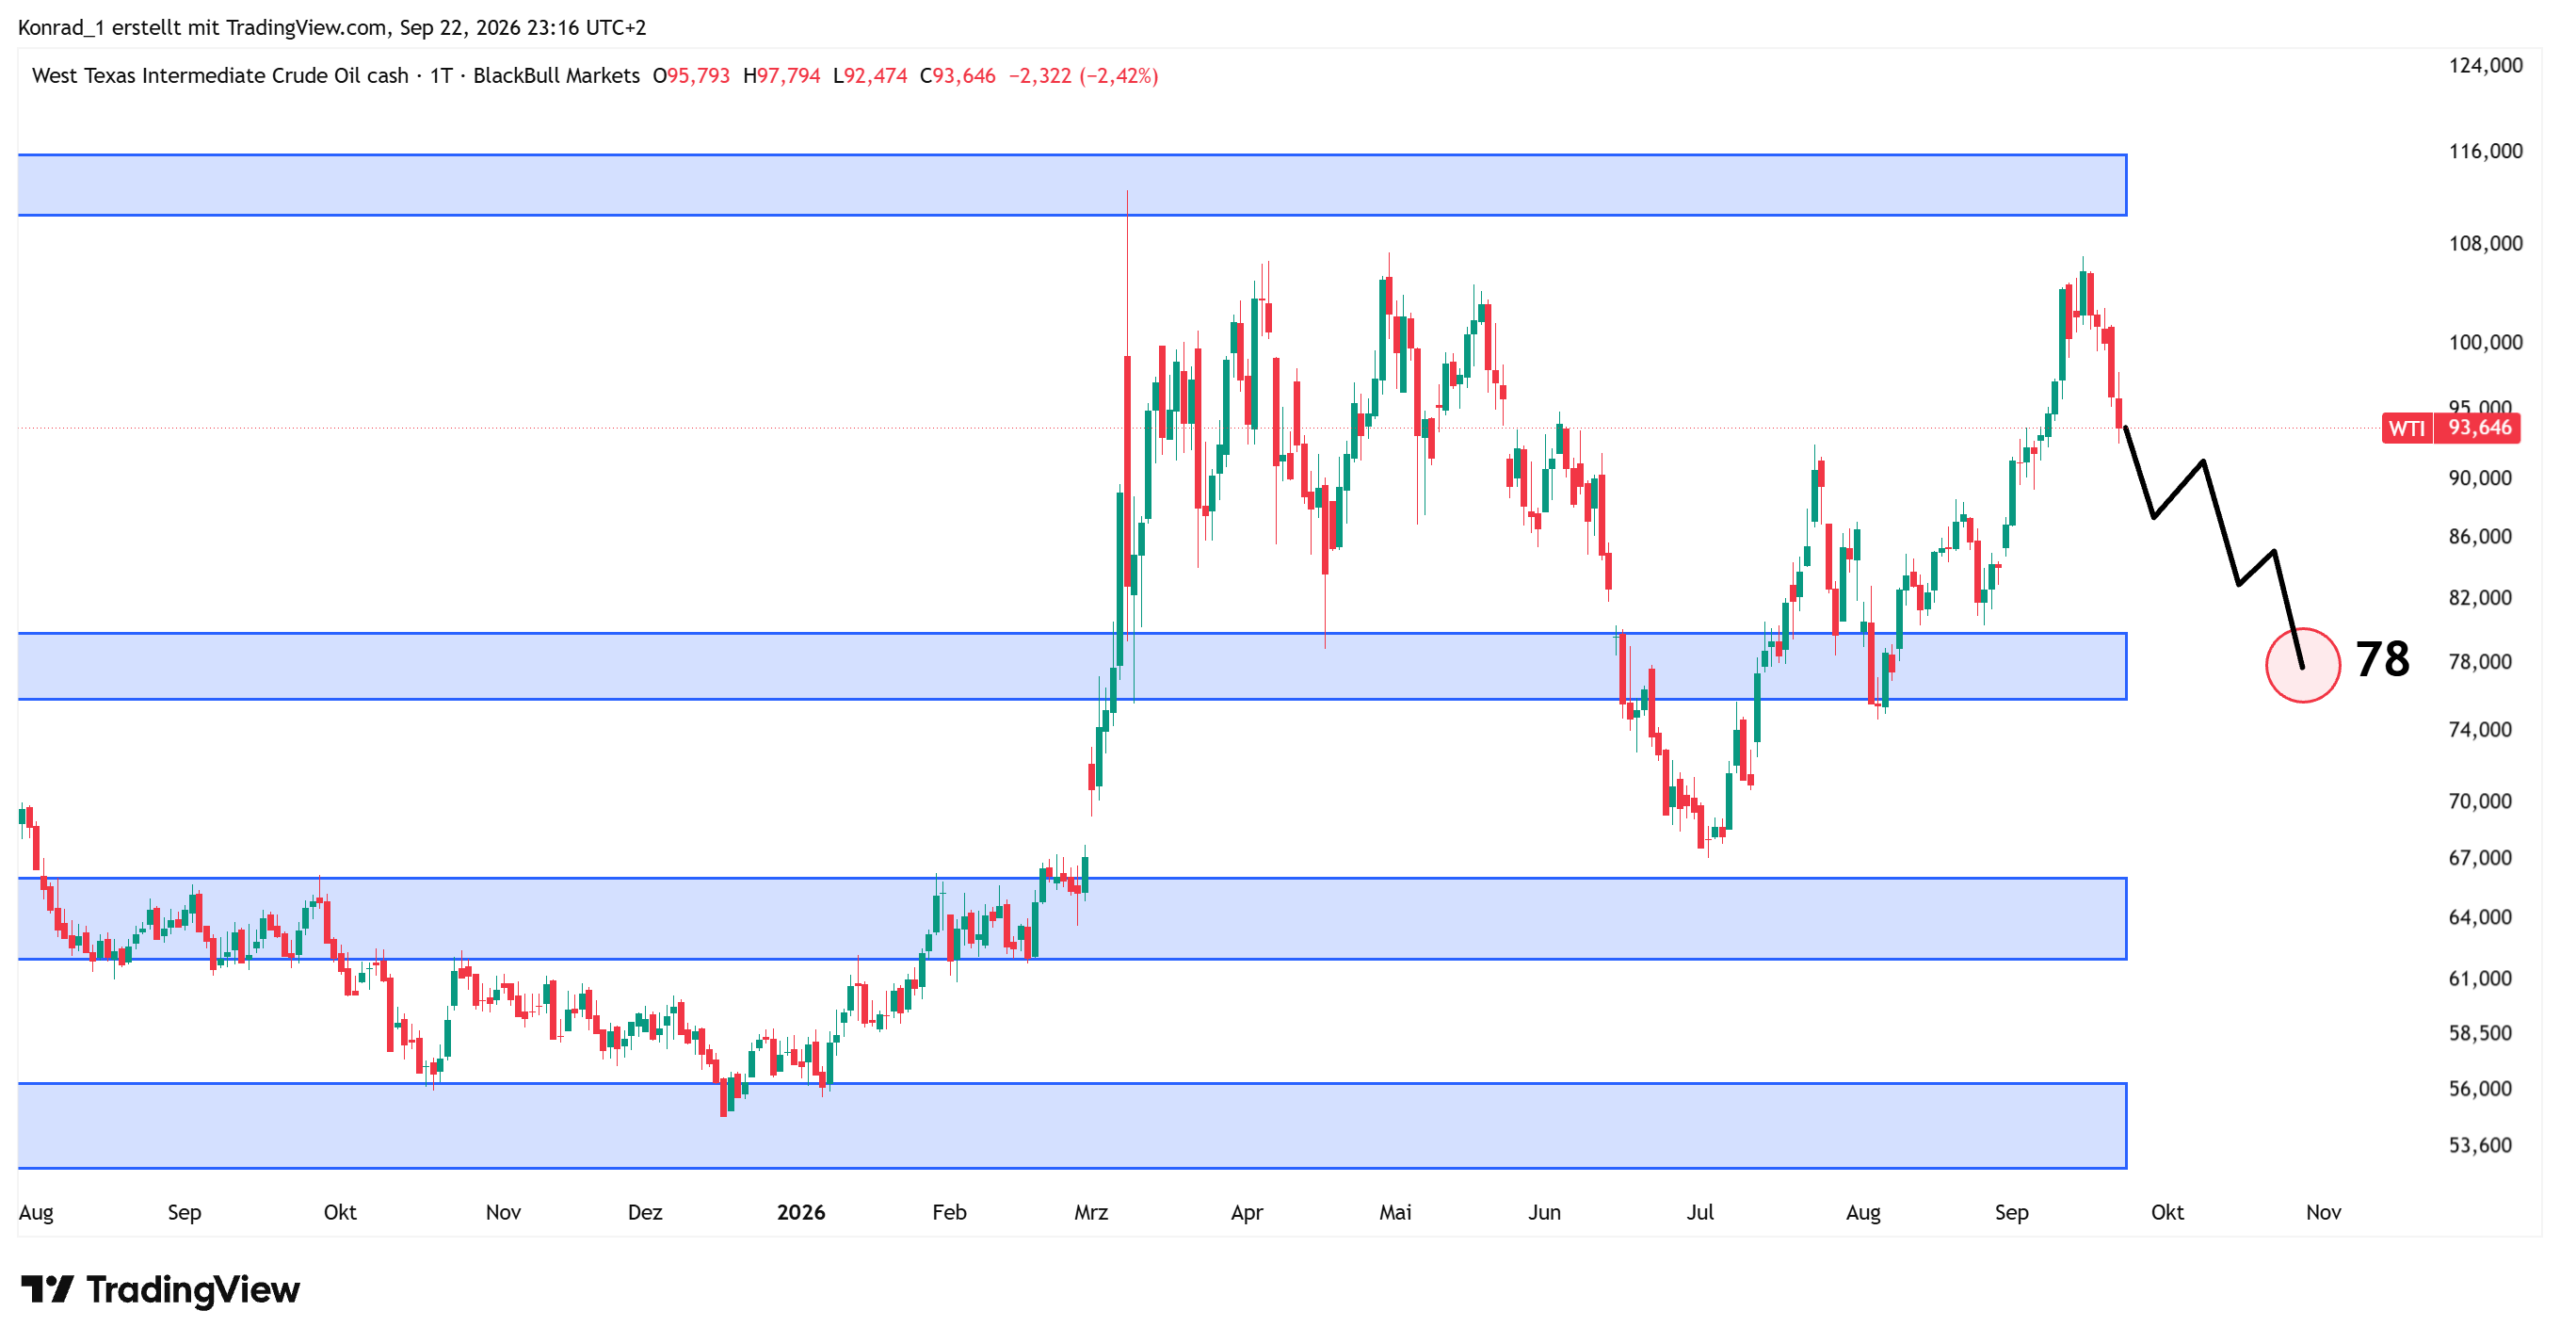Image resolution: width=2560 pixels, height=1343 pixels.
Task: Click the 78,000 price axis label
Action: point(2480,661)
